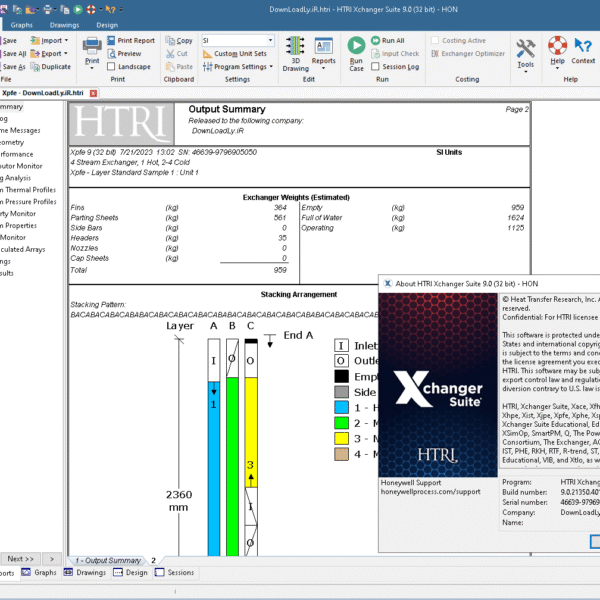Open Custom Unit Sets ruler icon

(207, 54)
